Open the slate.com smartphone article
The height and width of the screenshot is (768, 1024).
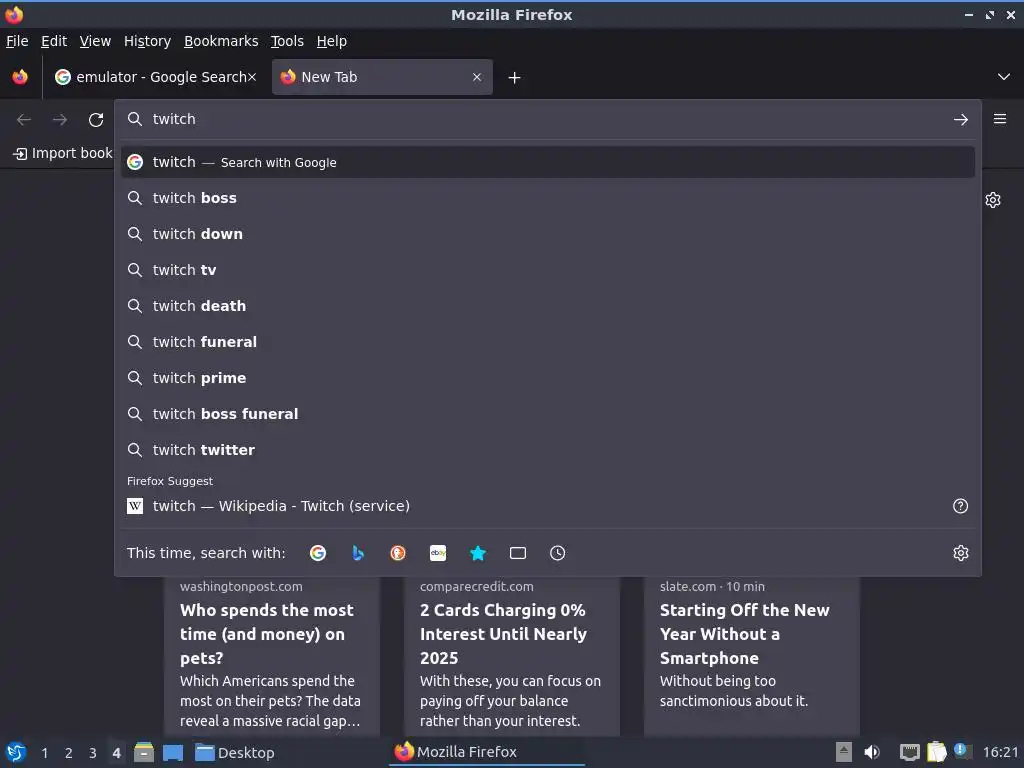[x=752, y=655]
